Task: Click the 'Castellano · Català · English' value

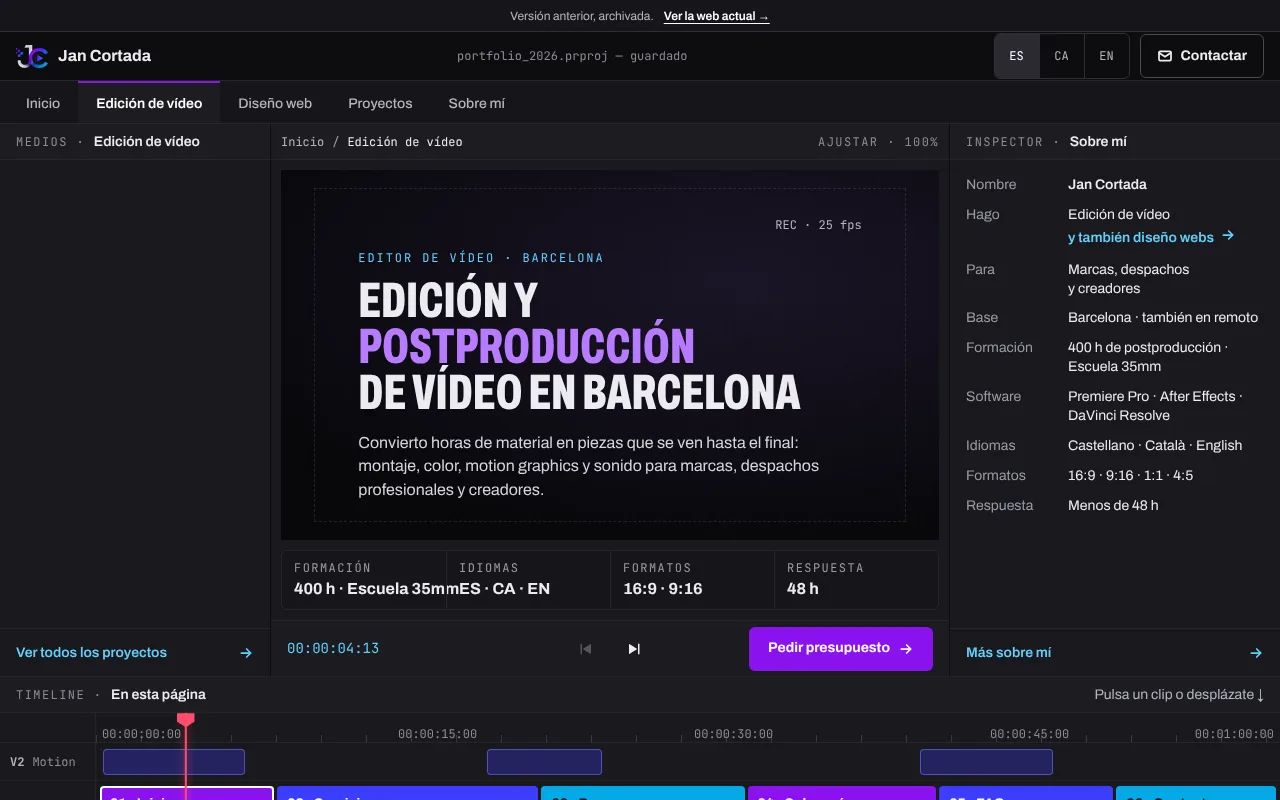Action: click(x=1155, y=445)
